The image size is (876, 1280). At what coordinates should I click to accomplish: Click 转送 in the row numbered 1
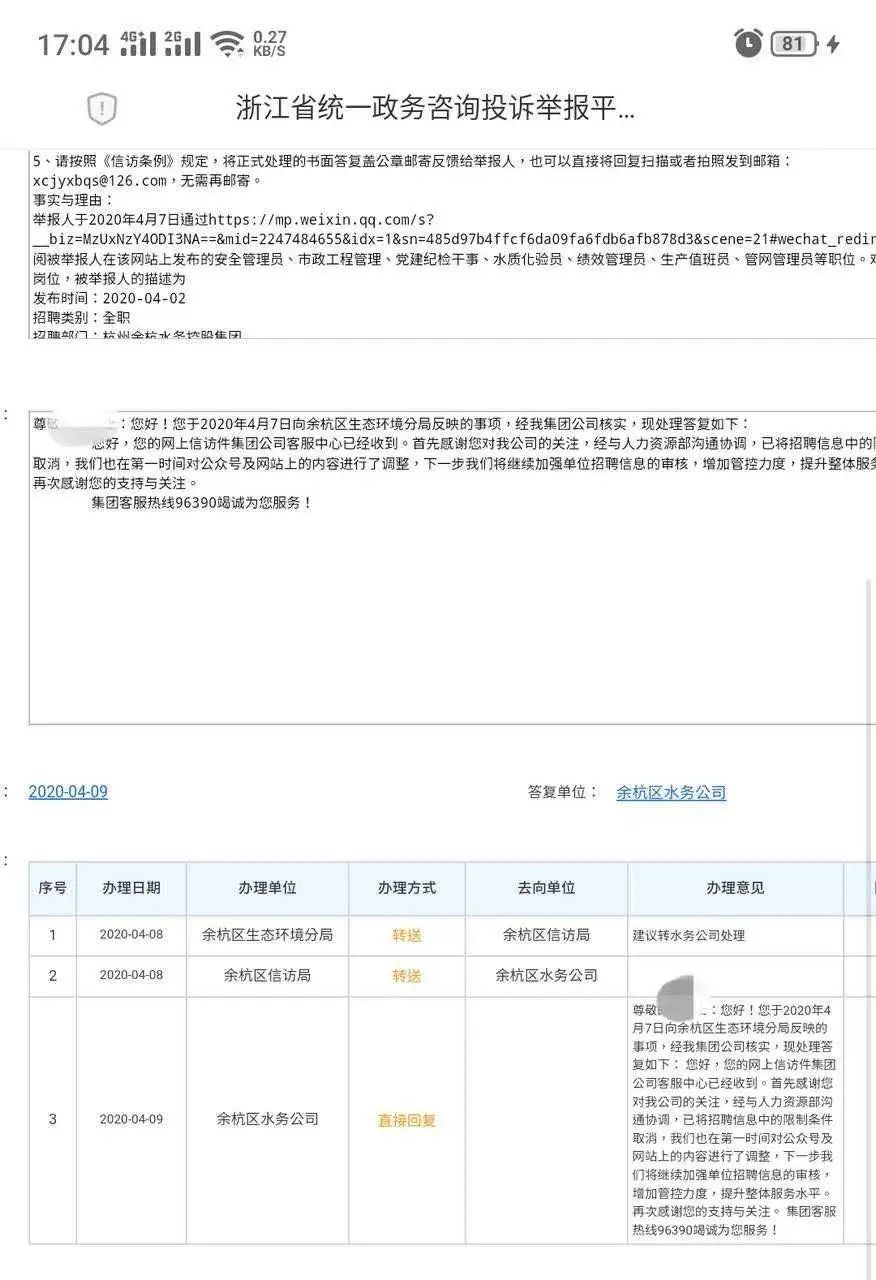click(x=407, y=936)
